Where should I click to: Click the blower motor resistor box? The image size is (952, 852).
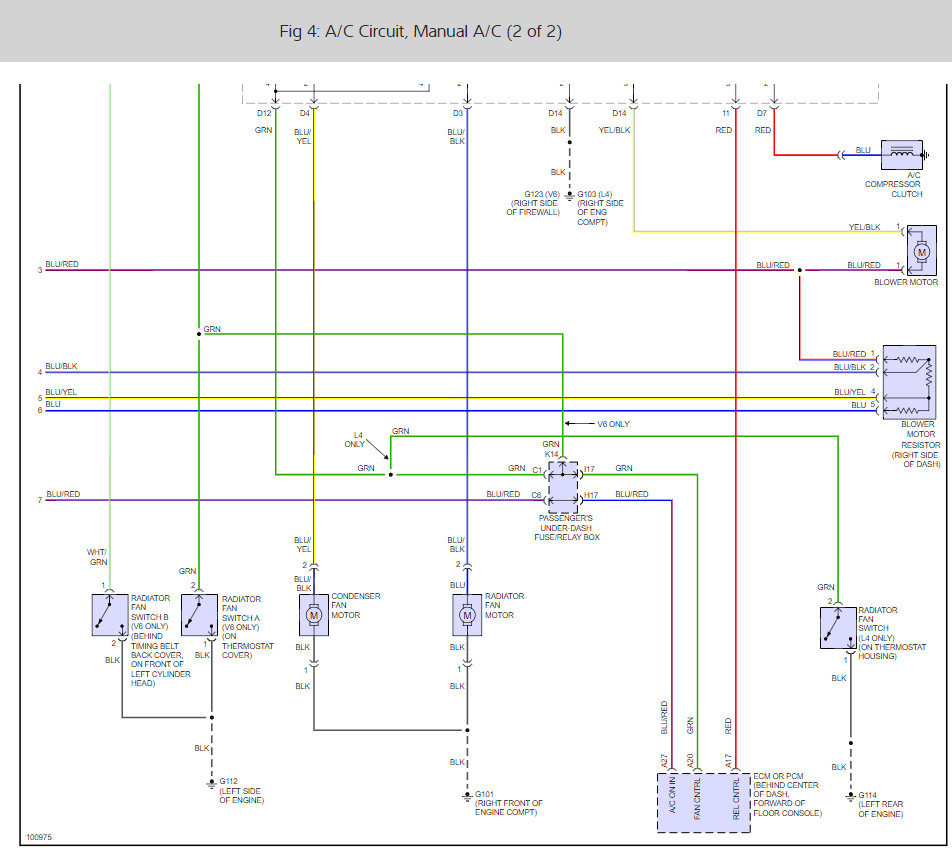909,382
